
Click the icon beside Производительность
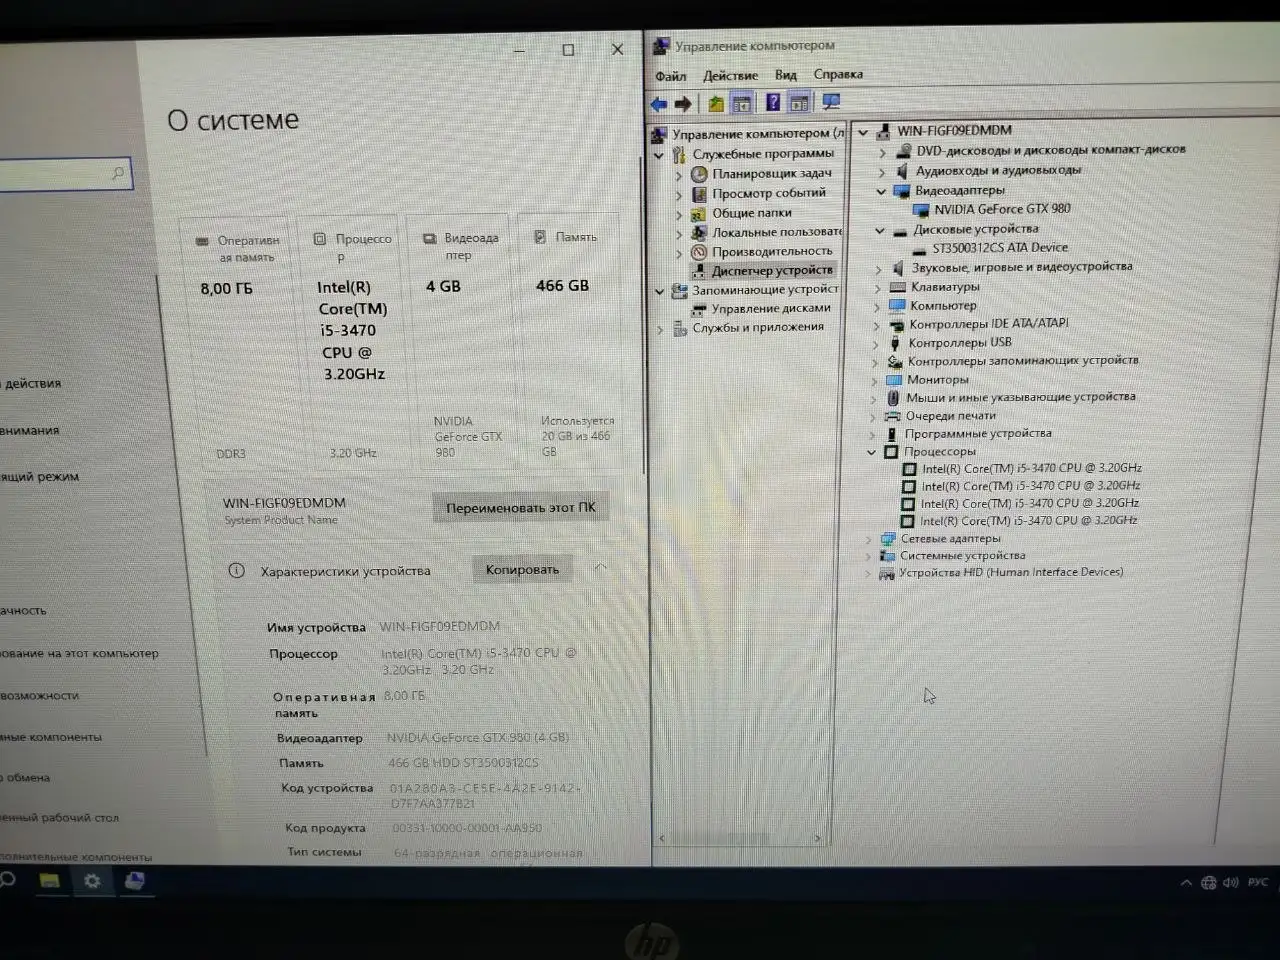tap(699, 251)
